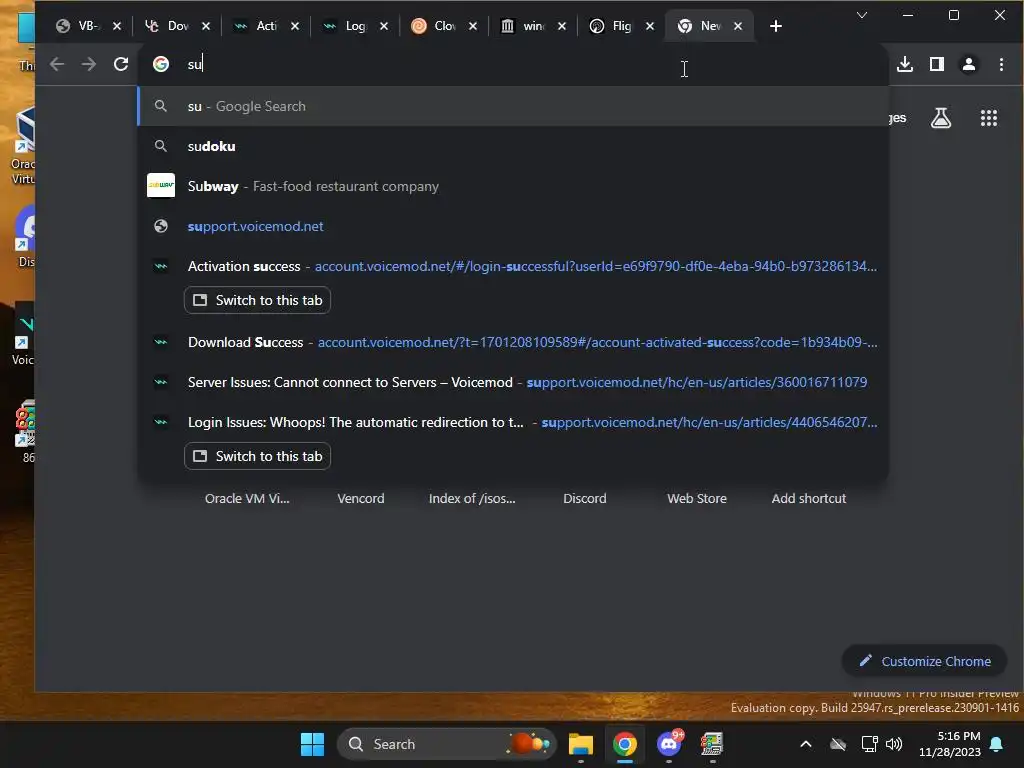The height and width of the screenshot is (768, 1024).
Task: Open Chrome three-dot menu
Action: pyautogui.click(x=1001, y=64)
